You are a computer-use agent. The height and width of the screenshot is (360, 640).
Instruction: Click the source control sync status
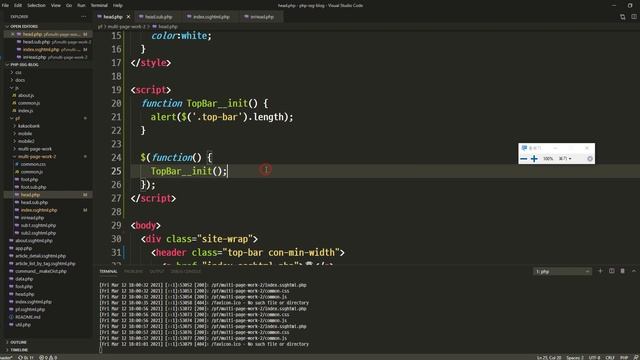point(25,358)
